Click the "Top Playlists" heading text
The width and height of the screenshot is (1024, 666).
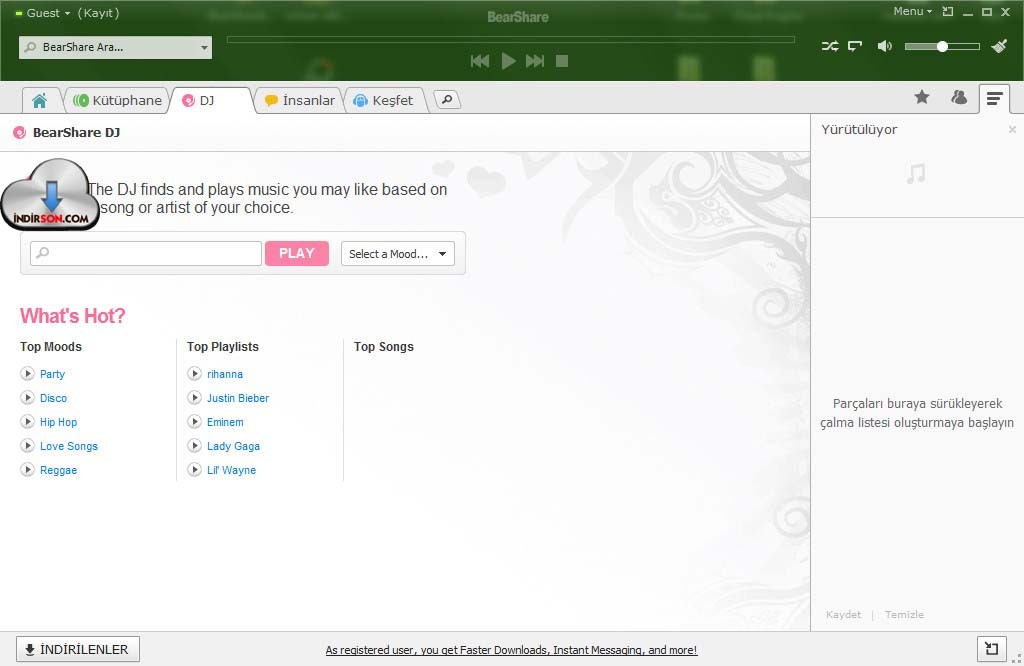[223, 347]
